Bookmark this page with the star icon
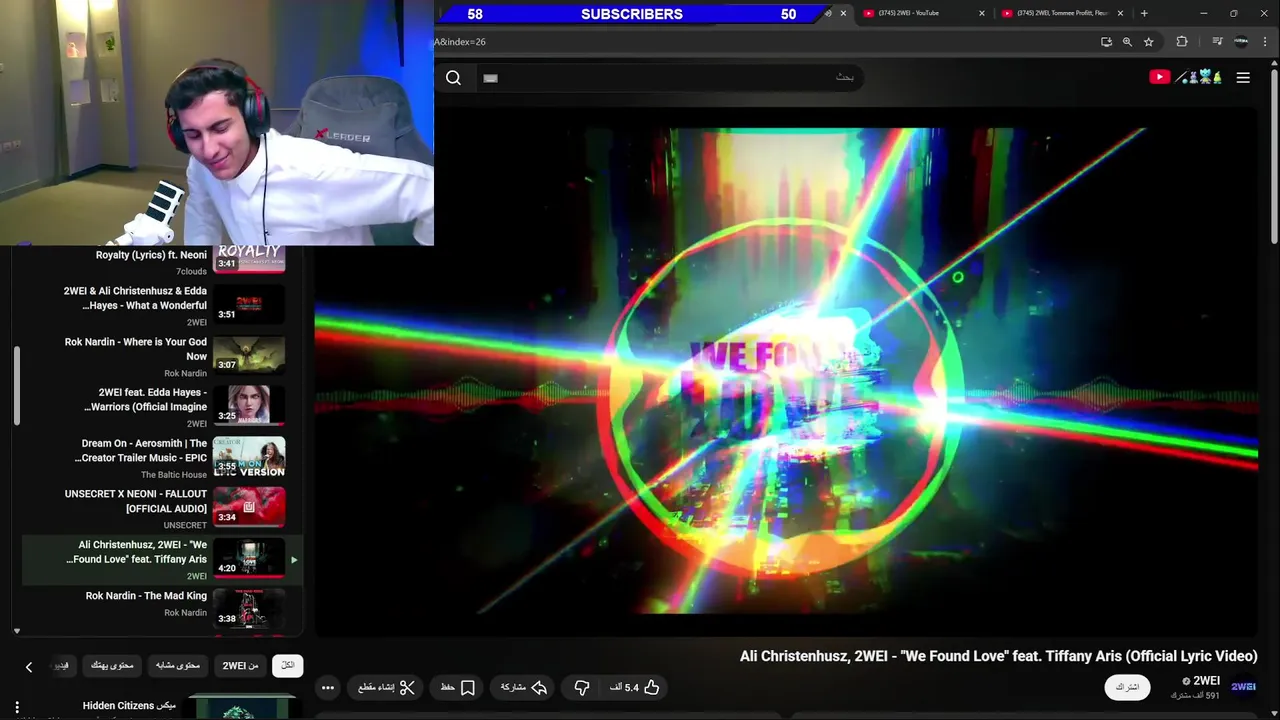This screenshot has width=1280, height=720. (1149, 42)
